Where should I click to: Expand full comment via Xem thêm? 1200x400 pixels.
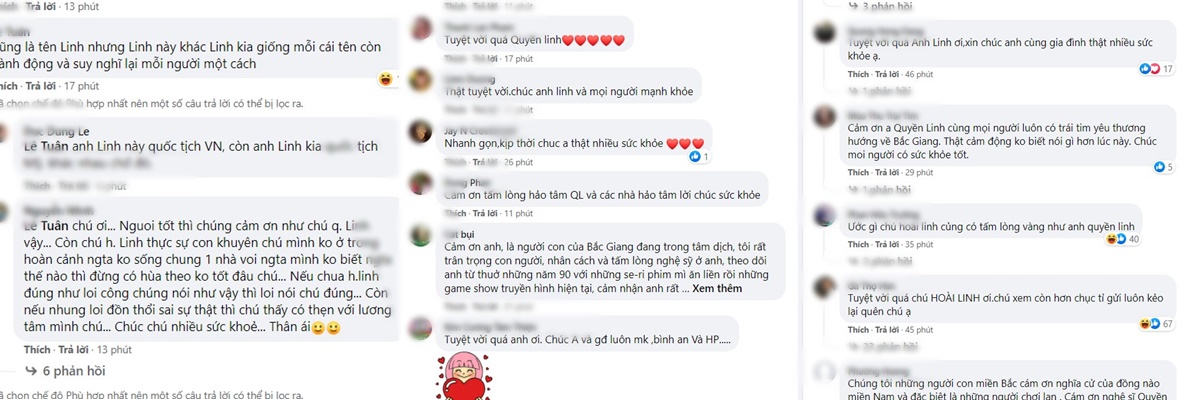click(718, 288)
